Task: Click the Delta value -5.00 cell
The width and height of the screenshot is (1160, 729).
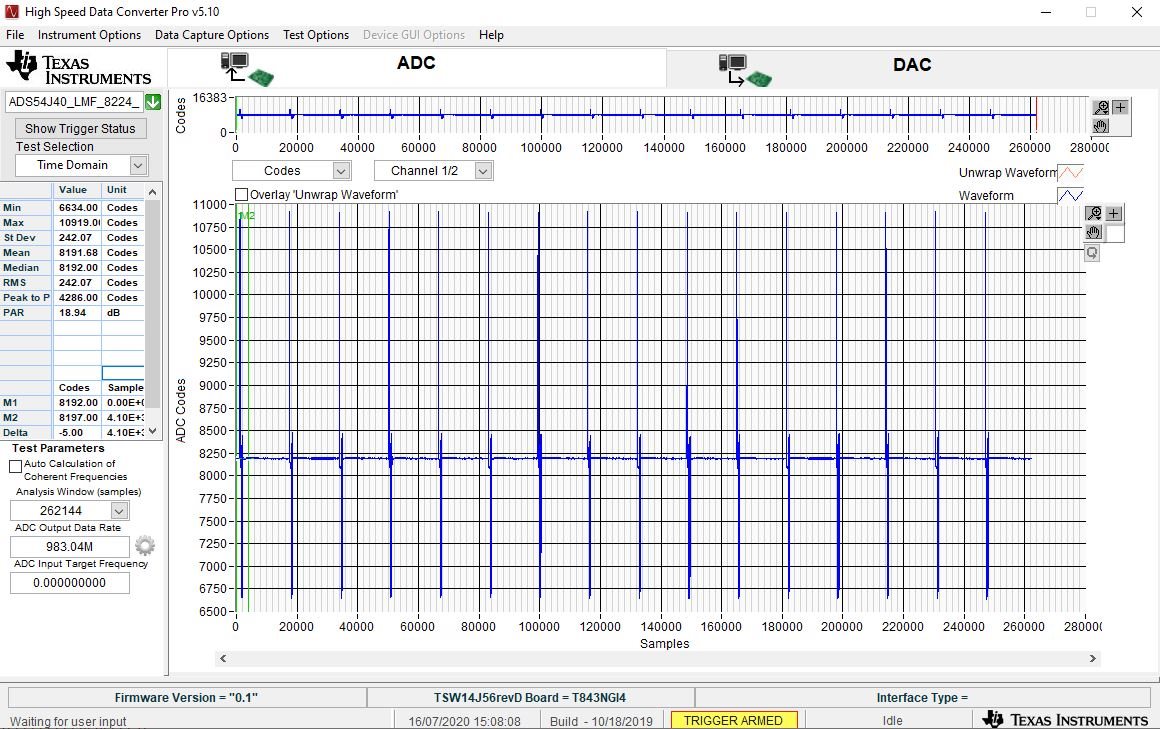Action: (x=77, y=433)
